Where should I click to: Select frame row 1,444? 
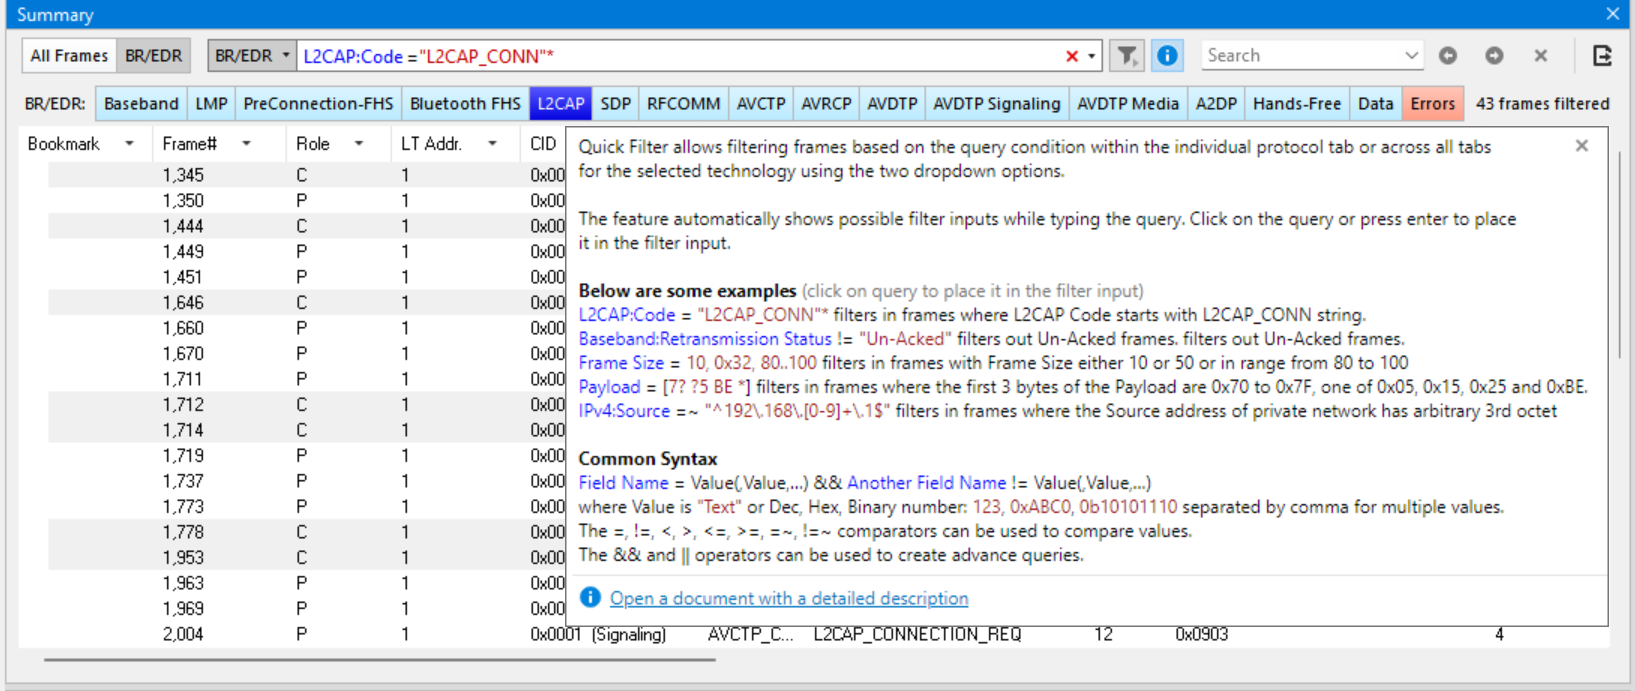click(x=306, y=226)
